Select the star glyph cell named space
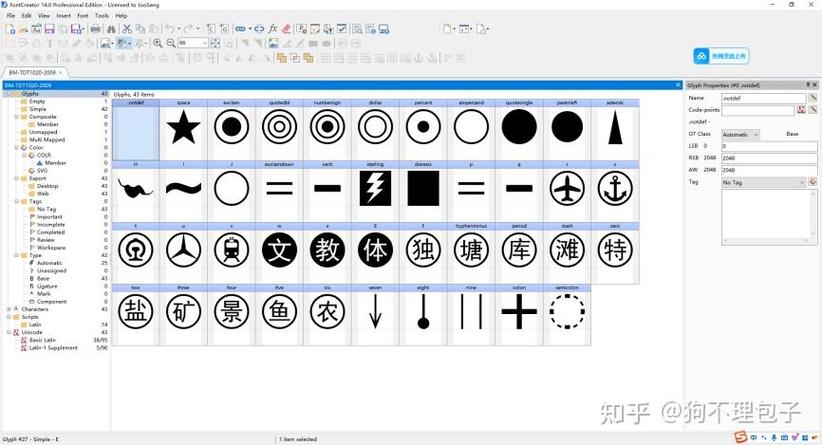The width and height of the screenshot is (822, 445). [x=183, y=129]
